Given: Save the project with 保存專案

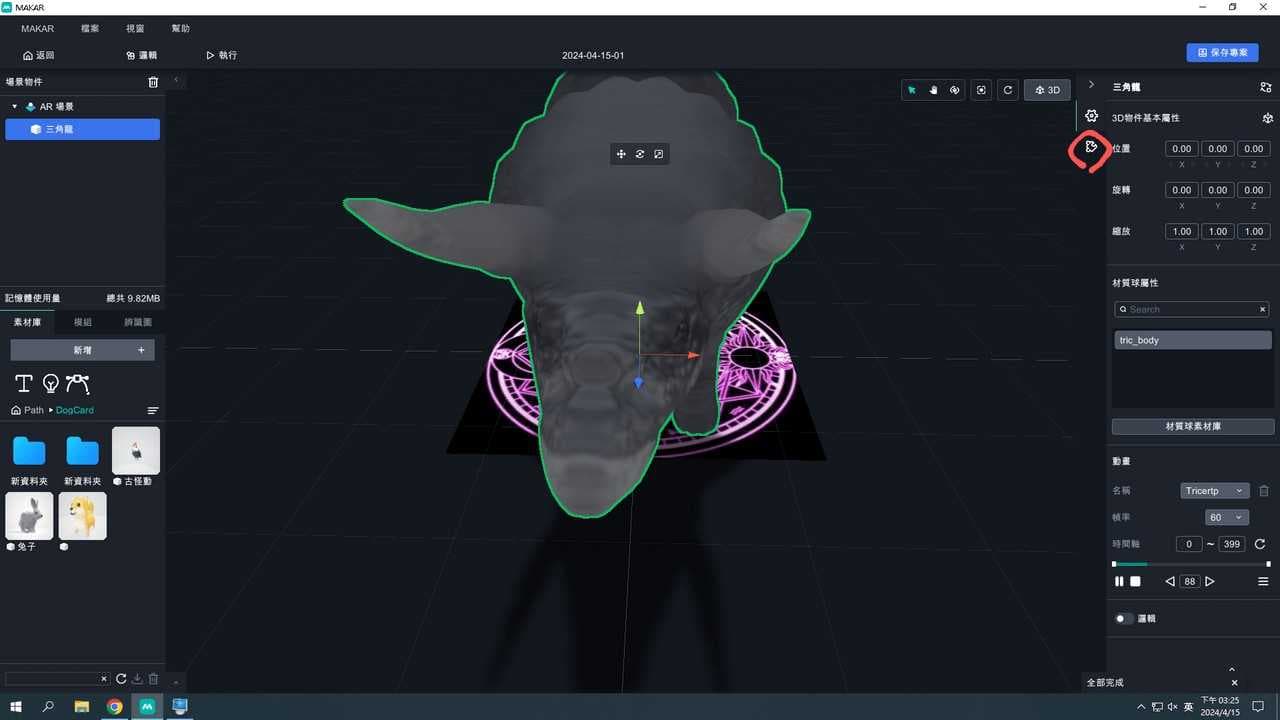Looking at the screenshot, I should (1222, 52).
